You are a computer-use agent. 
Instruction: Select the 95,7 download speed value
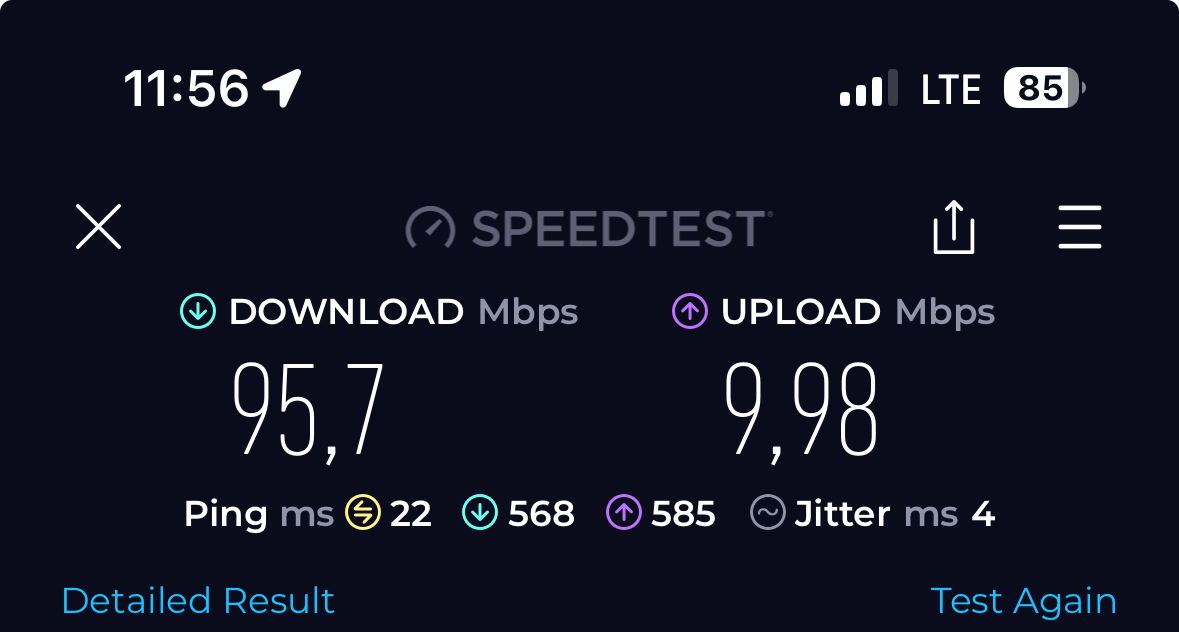tap(308, 411)
